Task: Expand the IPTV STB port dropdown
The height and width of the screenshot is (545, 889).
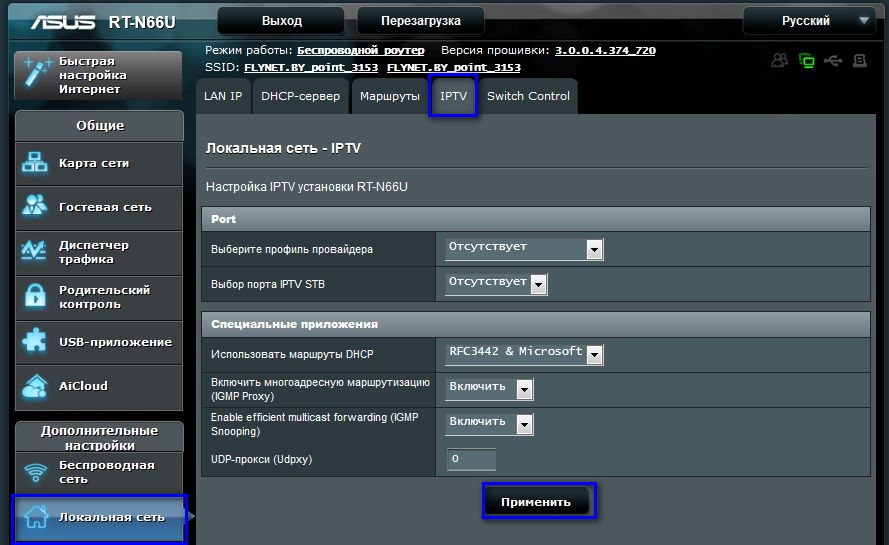Action: pyautogui.click(x=496, y=284)
